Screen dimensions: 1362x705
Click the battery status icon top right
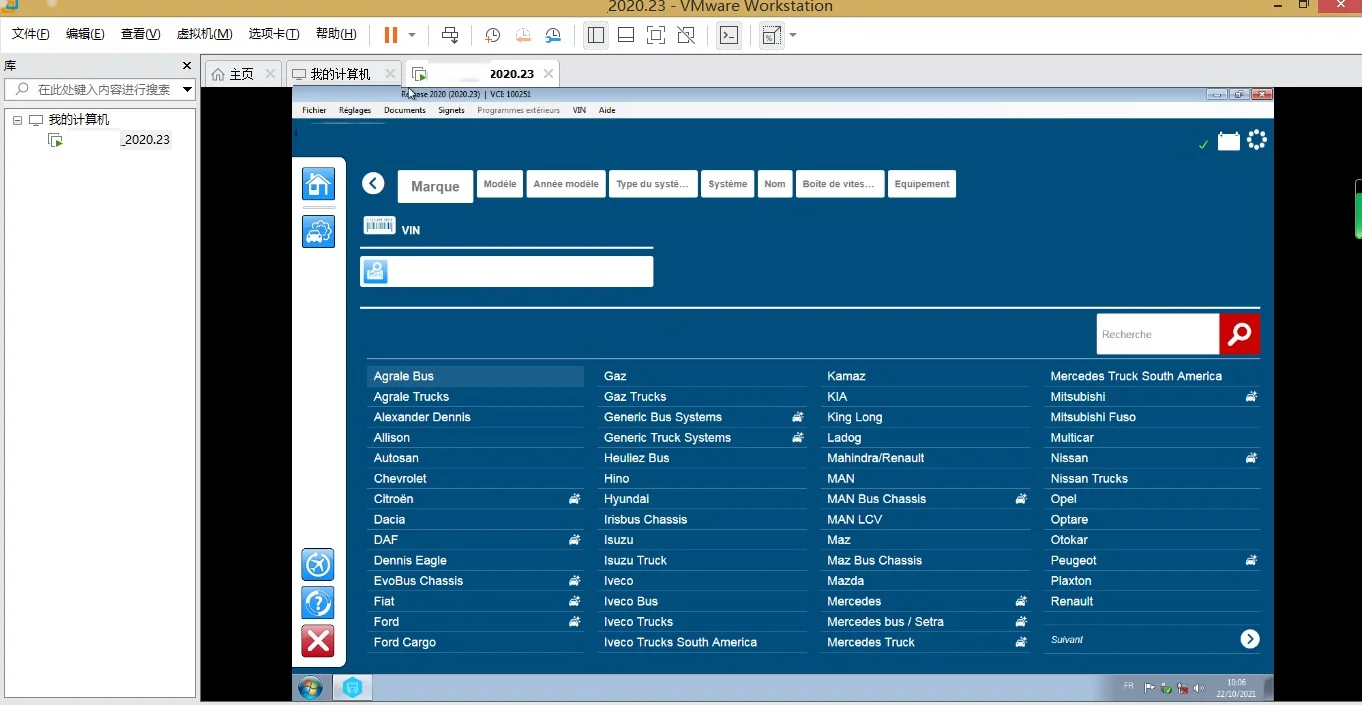tap(1228, 142)
